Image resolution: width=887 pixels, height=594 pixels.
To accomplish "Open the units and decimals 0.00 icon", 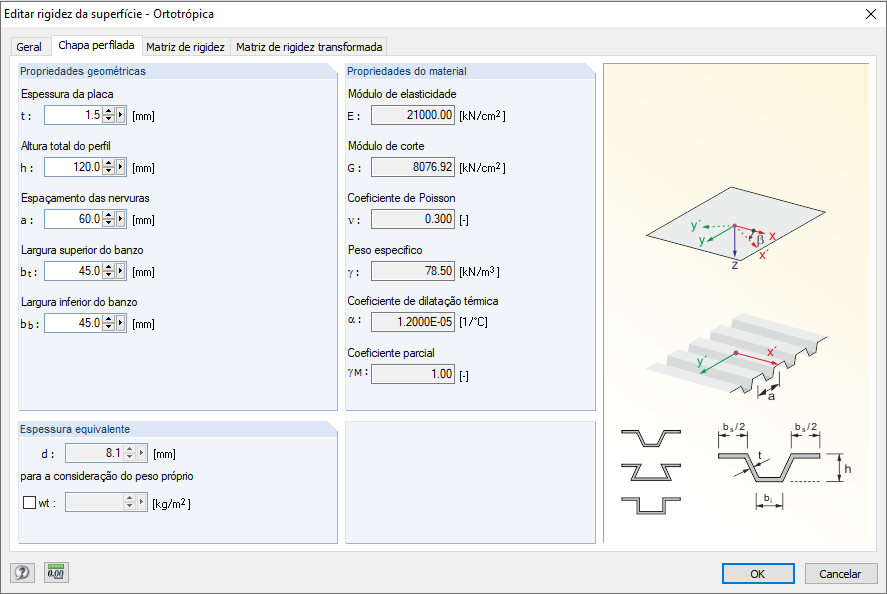I will (x=55, y=573).
